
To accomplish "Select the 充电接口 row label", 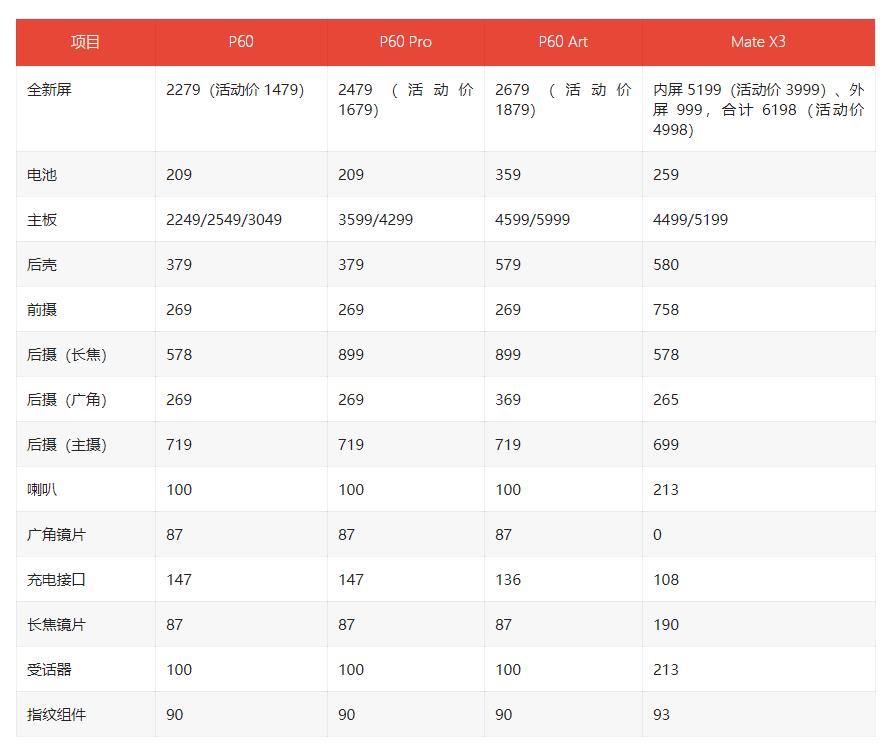I will pyautogui.click(x=56, y=579).
